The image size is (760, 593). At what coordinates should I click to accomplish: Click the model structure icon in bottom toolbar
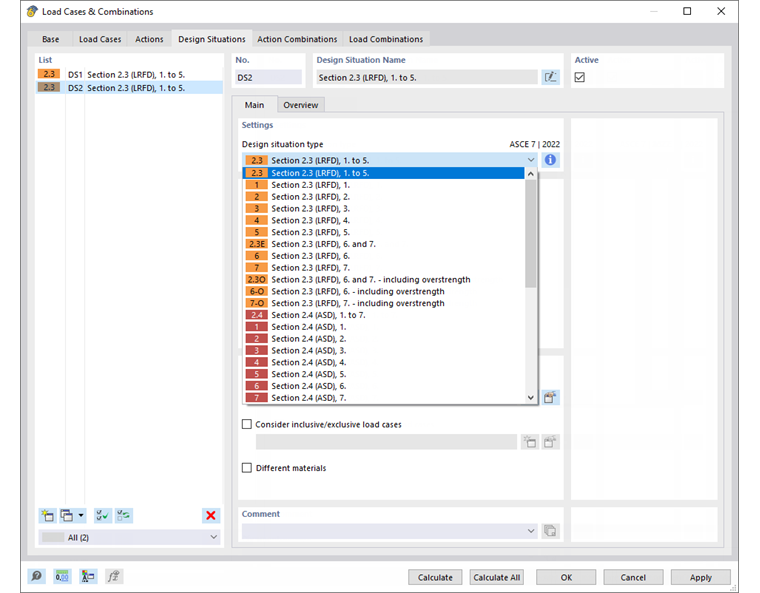coord(88,576)
